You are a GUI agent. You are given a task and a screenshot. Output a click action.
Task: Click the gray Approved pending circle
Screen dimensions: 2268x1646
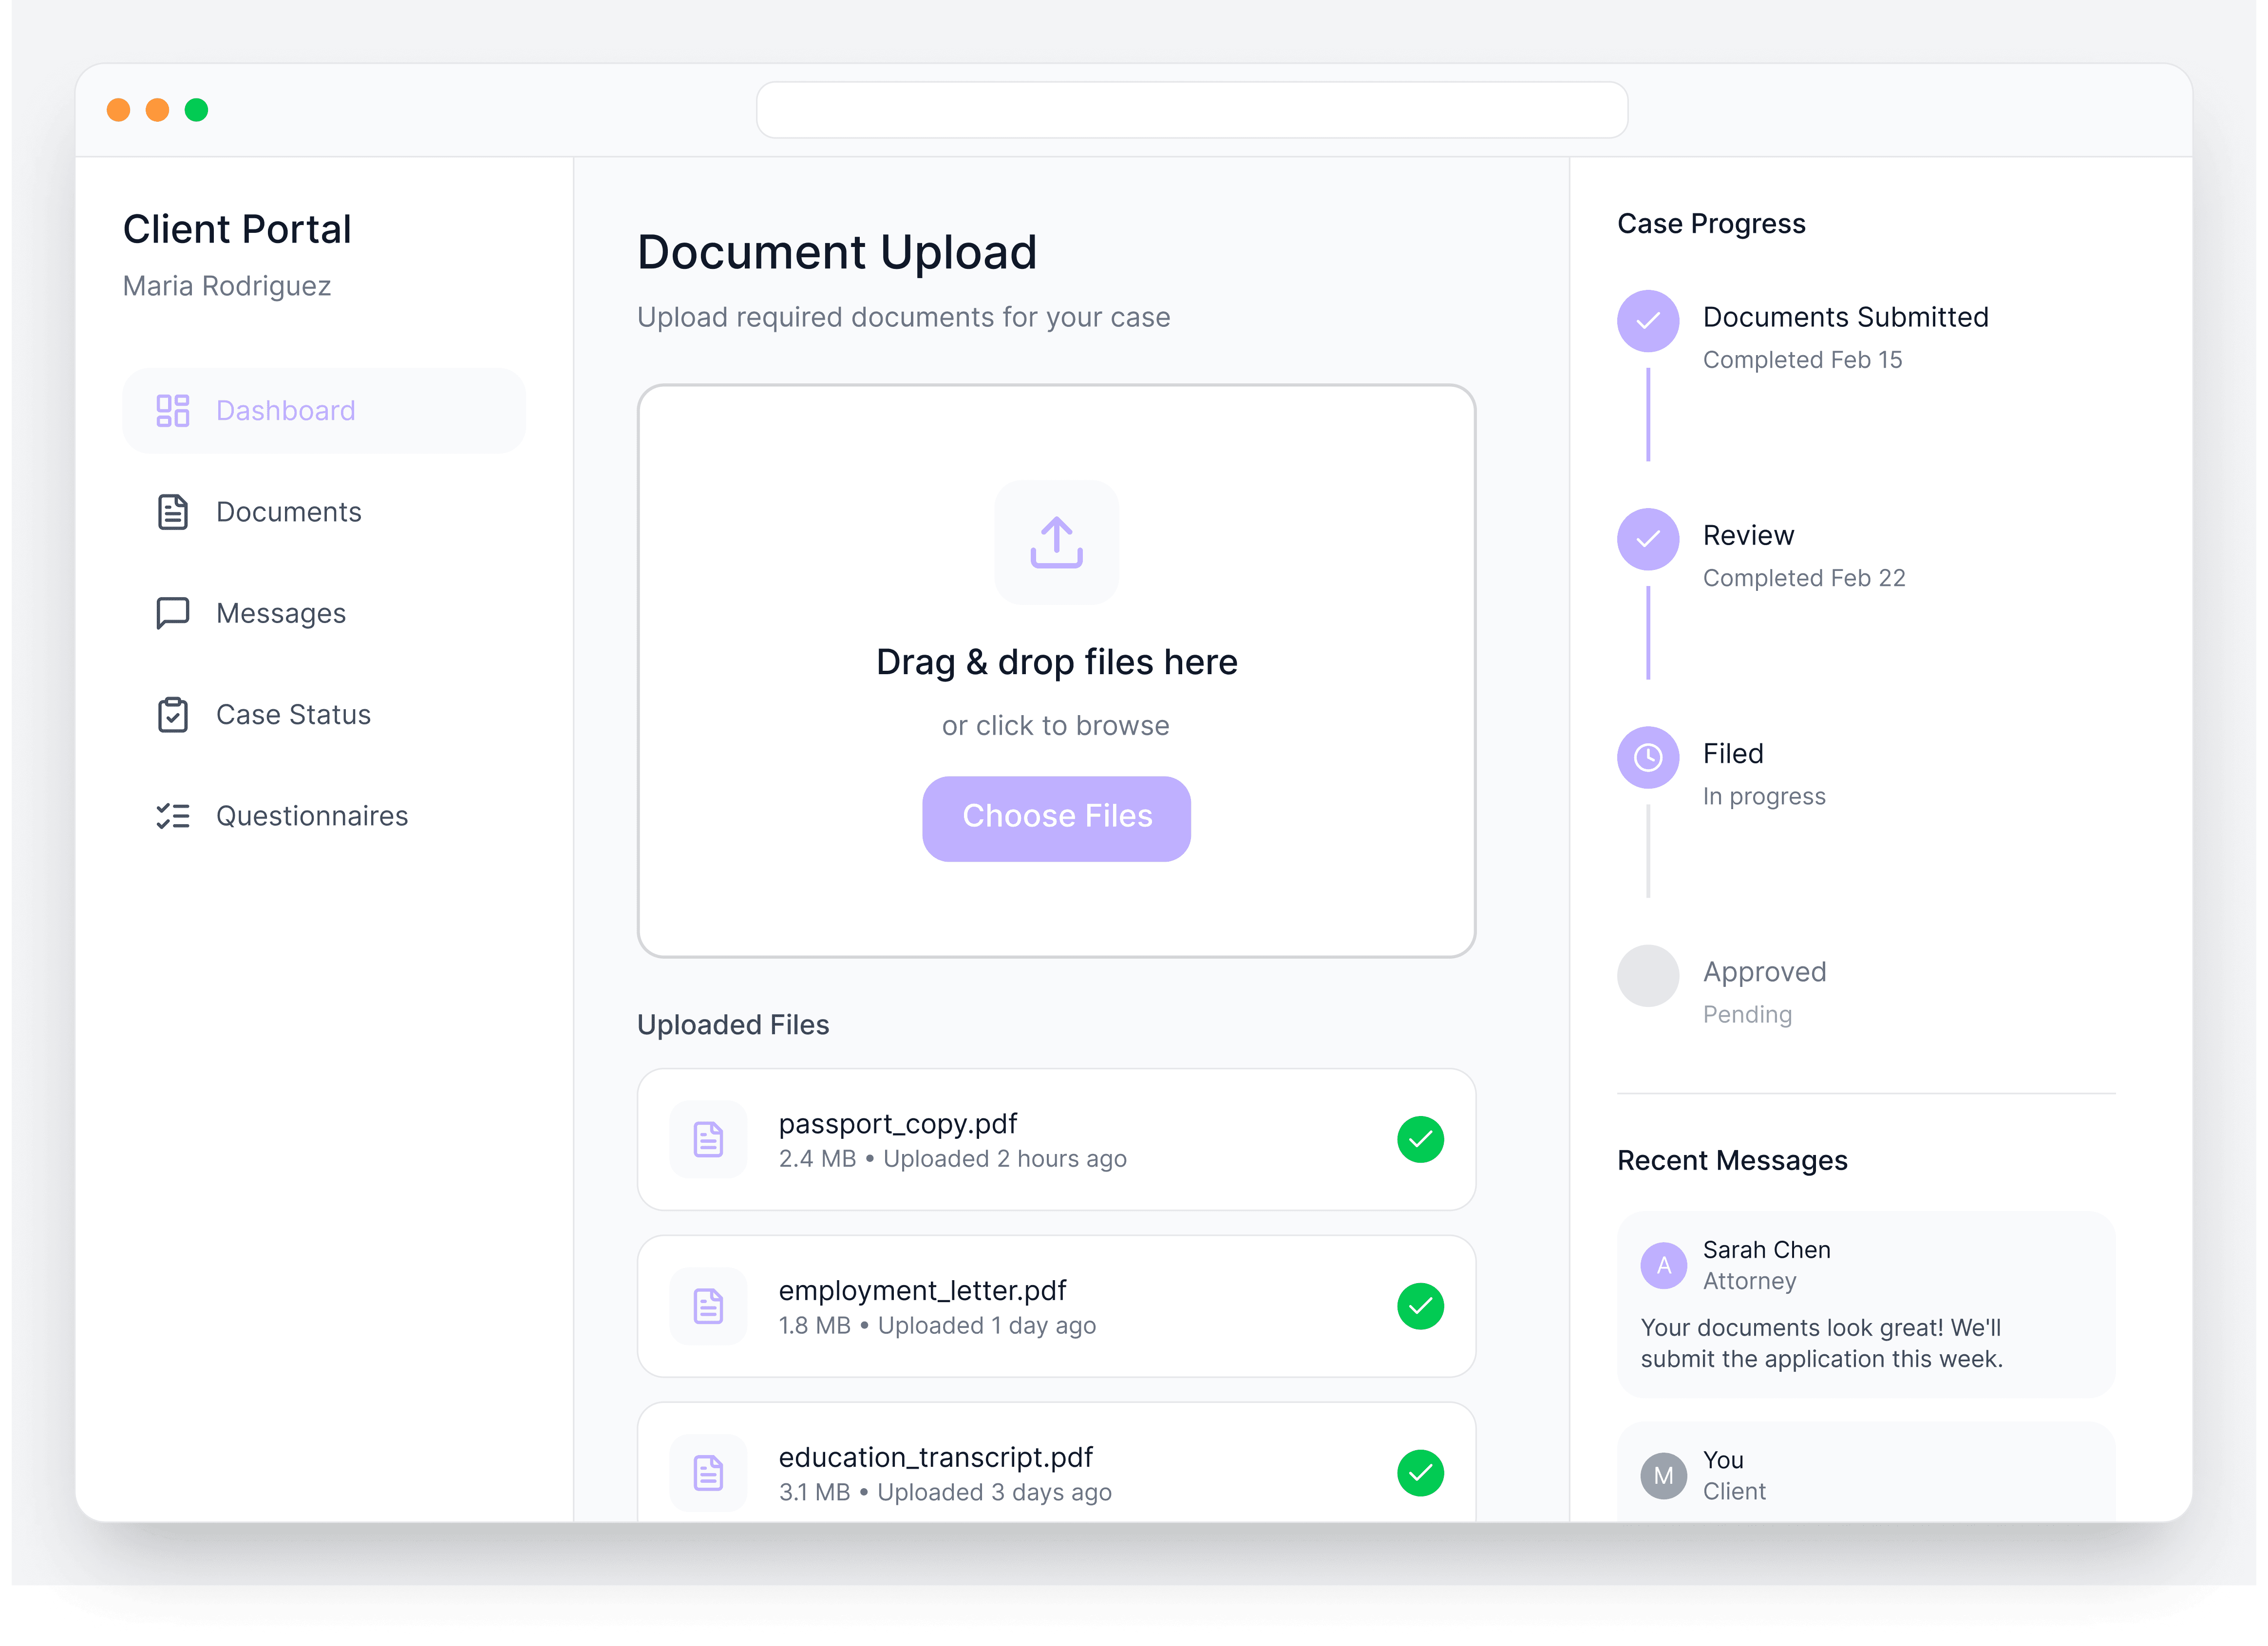pyautogui.click(x=1647, y=975)
